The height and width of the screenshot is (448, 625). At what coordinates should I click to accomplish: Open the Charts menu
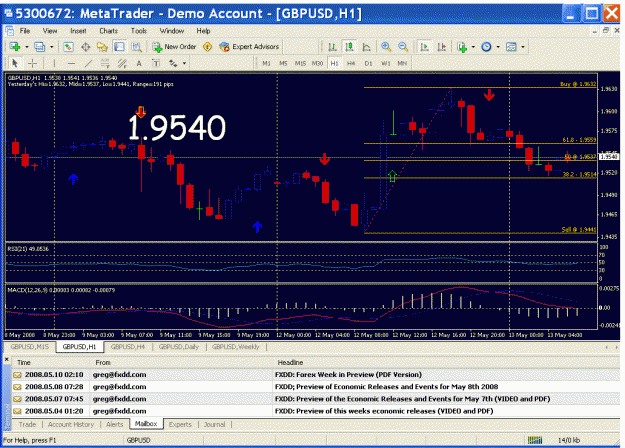[108, 31]
